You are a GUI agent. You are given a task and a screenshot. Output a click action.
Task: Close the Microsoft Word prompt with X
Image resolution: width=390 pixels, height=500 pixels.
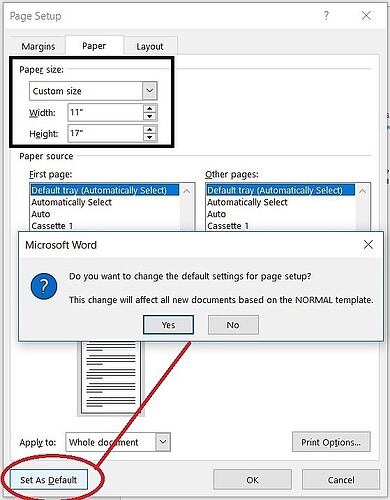[368, 245]
